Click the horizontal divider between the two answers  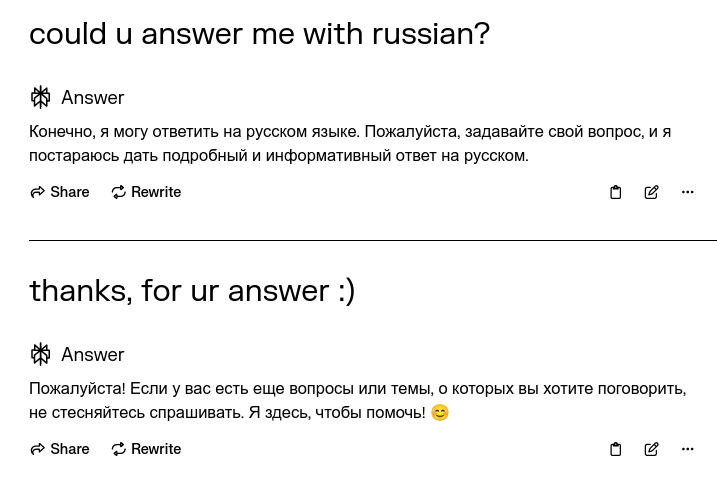click(x=372, y=240)
